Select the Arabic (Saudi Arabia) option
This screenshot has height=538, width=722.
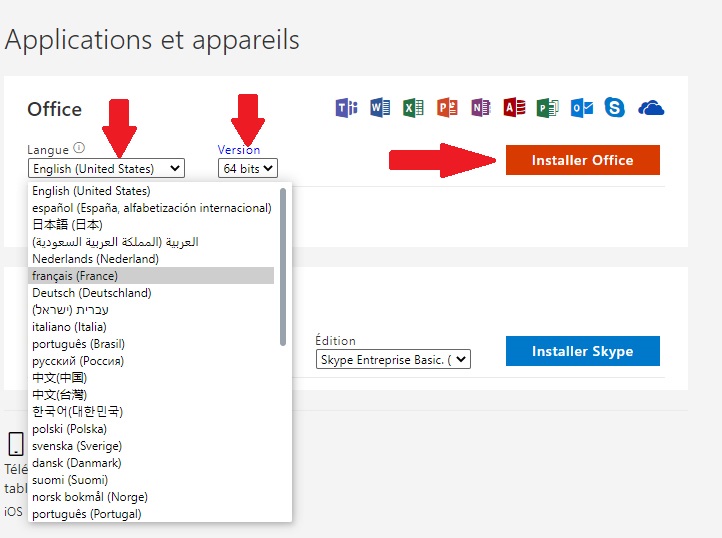click(153, 242)
